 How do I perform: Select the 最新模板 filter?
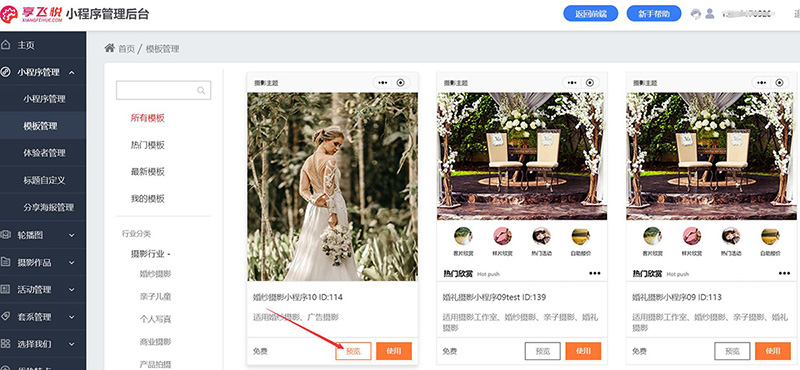147,171
